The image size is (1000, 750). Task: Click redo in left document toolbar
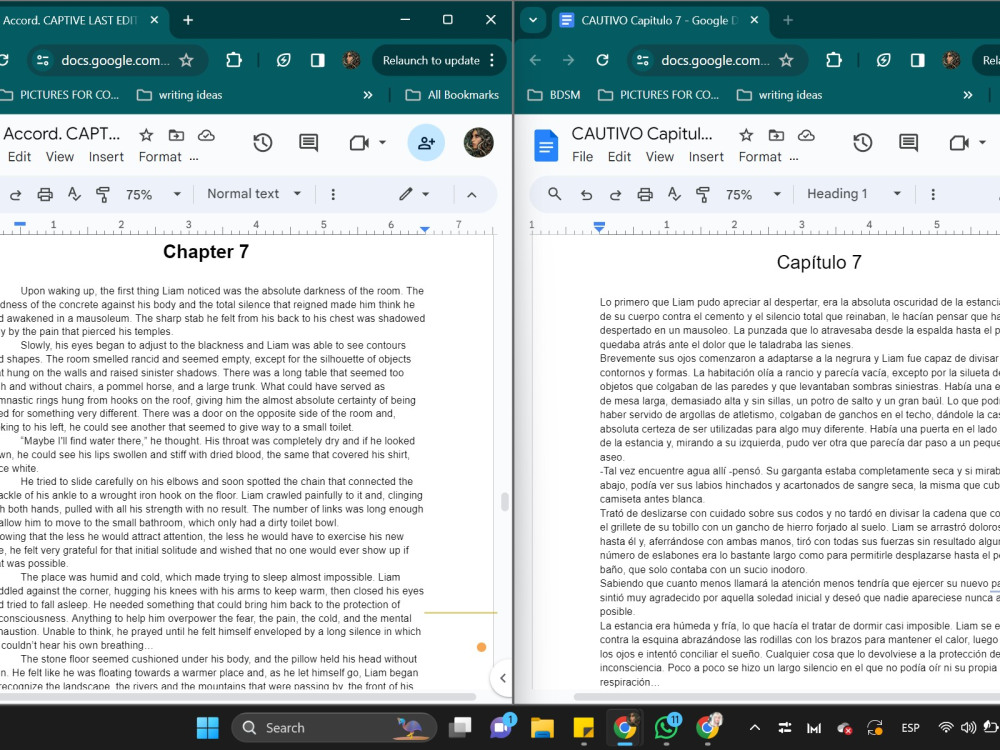point(15,195)
